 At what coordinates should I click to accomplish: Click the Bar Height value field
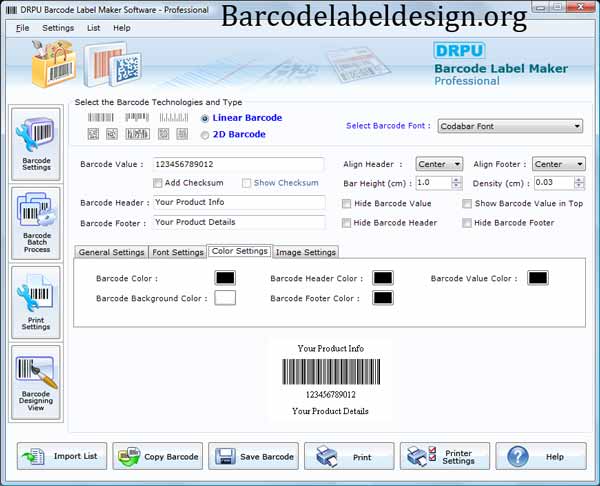(434, 183)
